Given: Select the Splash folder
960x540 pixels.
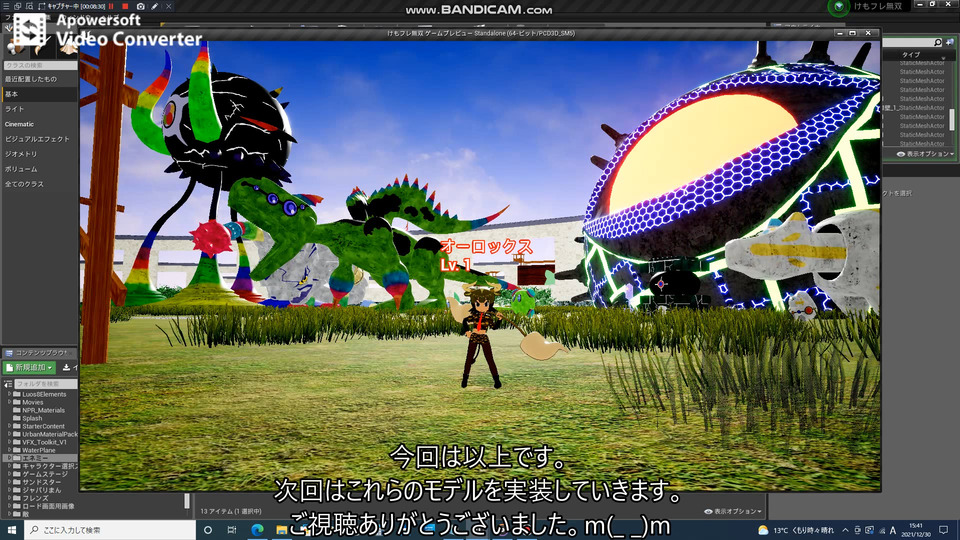Looking at the screenshot, I should 32,418.
